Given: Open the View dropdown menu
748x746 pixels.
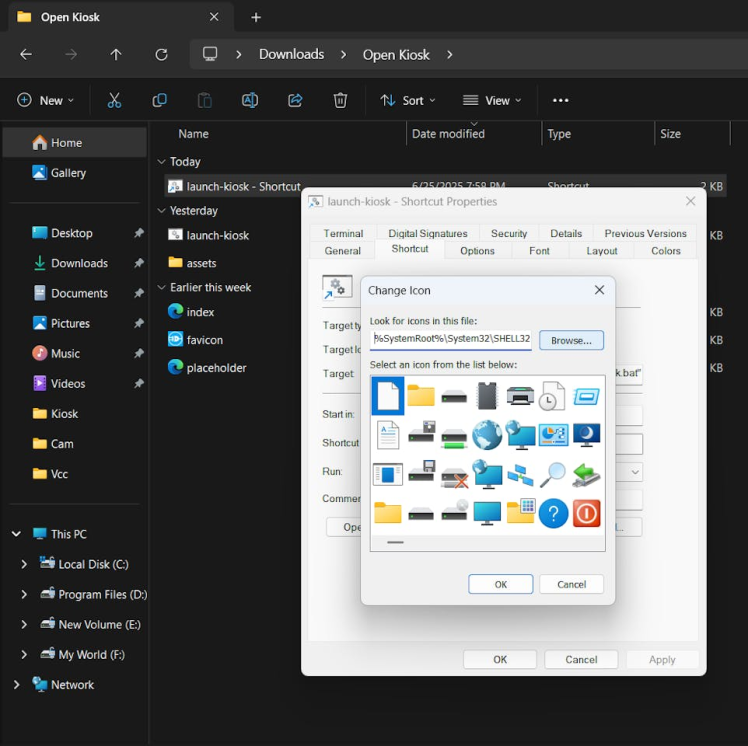Looking at the screenshot, I should tap(491, 100).
